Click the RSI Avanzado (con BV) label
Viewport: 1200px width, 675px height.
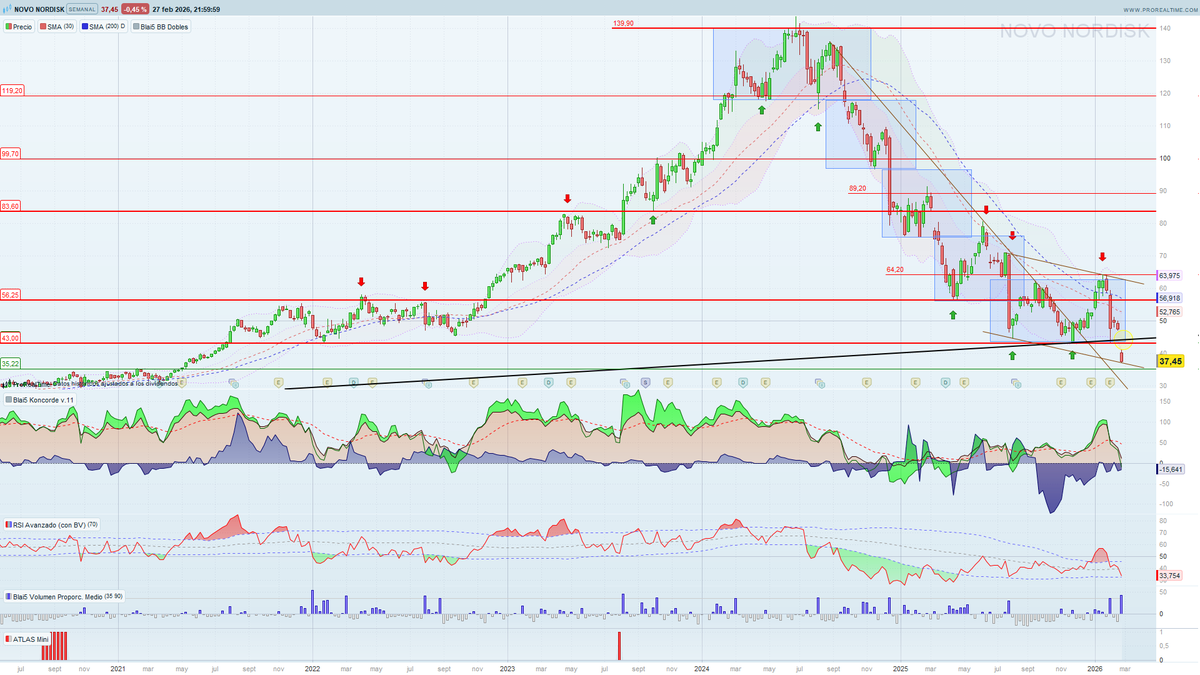[x=50, y=523]
